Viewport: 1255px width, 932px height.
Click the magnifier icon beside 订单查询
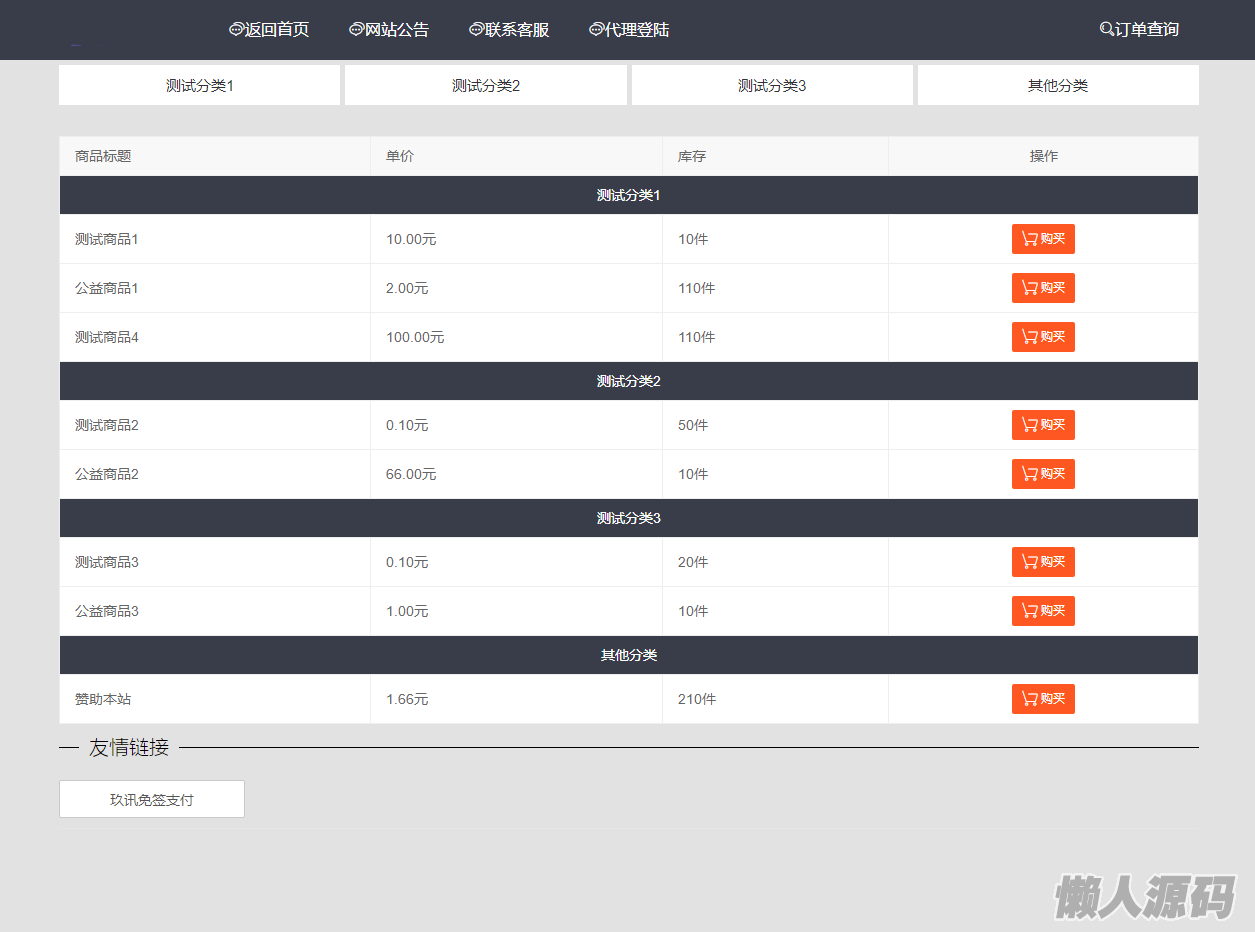pyautogui.click(x=1106, y=30)
